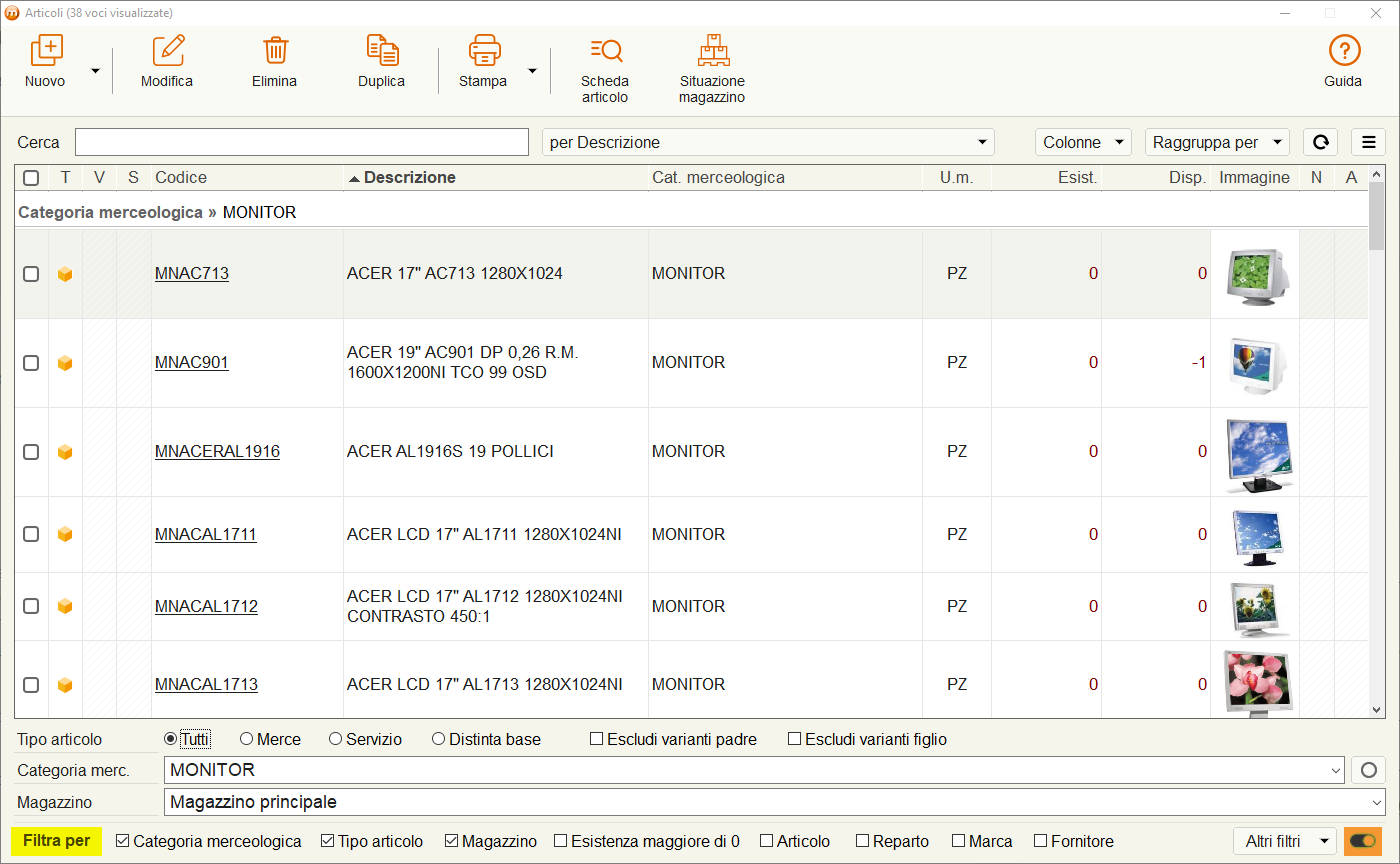
Task: Open the 'per Descrizione' search dropdown
Action: tap(768, 142)
